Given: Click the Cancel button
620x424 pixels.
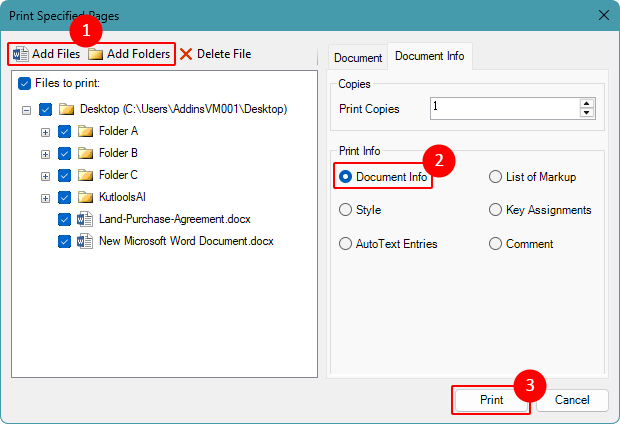Looking at the screenshot, I should tap(572, 400).
